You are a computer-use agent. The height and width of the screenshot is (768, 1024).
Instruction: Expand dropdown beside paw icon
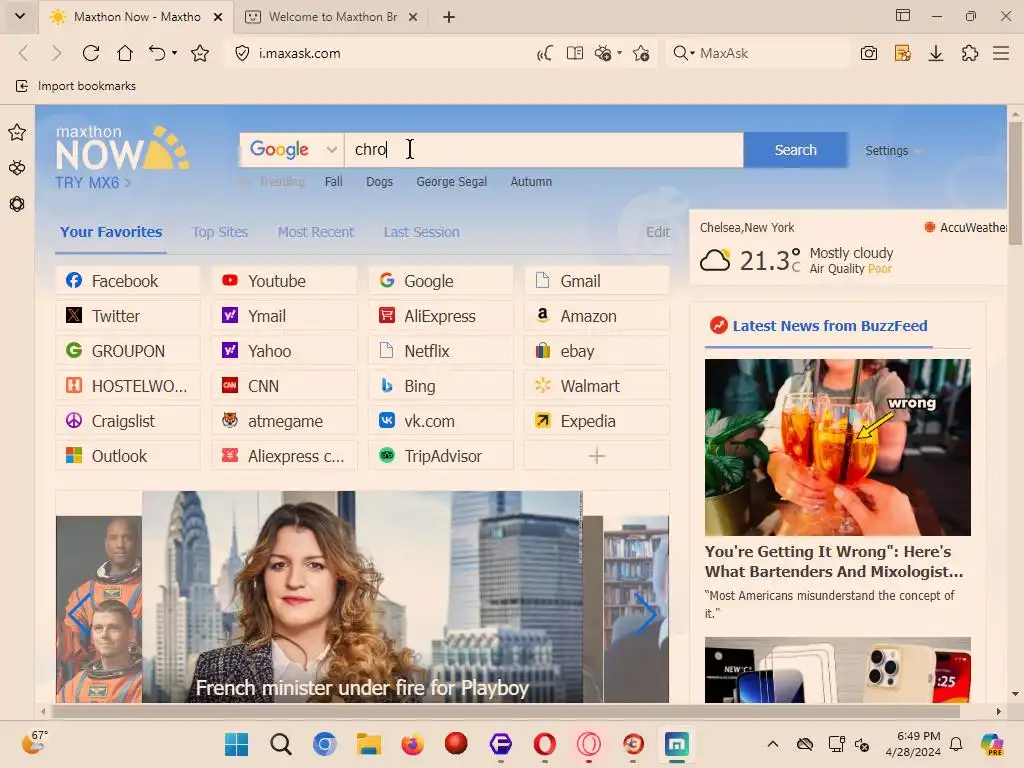619,53
